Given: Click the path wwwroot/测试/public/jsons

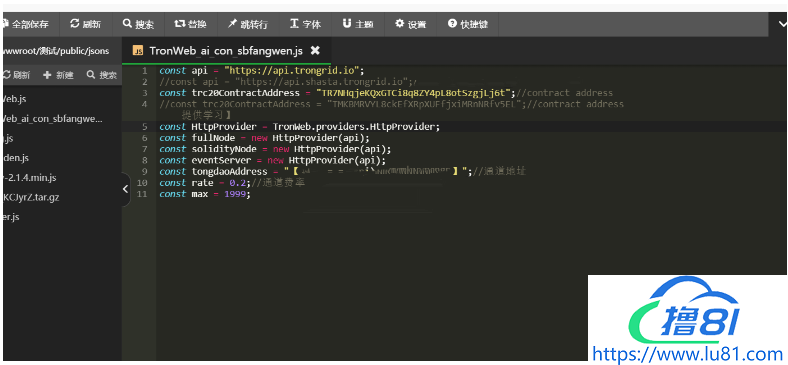Looking at the screenshot, I should click(55, 51).
